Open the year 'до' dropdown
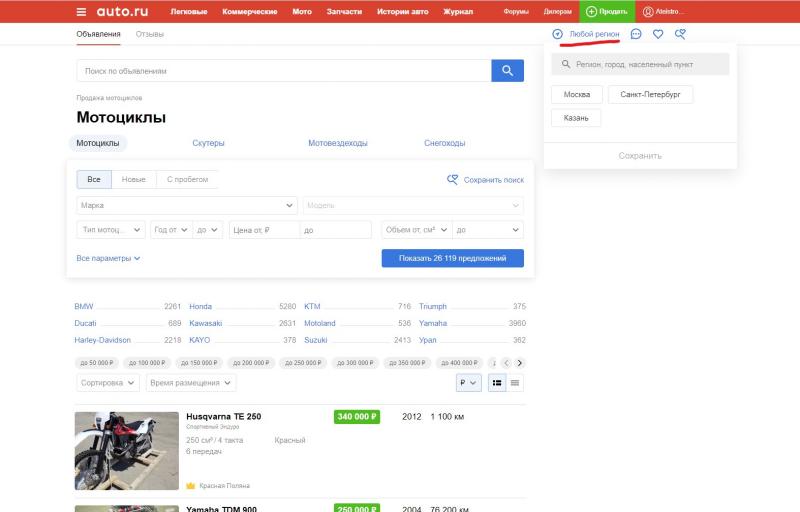This screenshot has height=512, width=800. [x=207, y=229]
